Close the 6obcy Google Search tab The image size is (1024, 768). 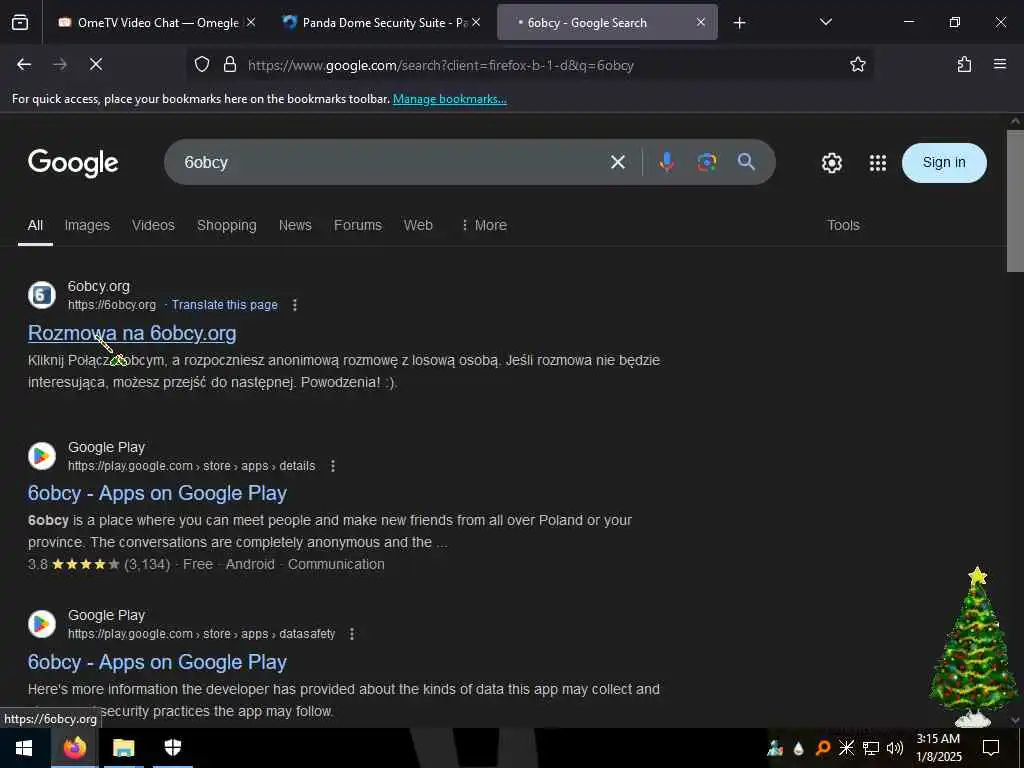[x=701, y=22]
